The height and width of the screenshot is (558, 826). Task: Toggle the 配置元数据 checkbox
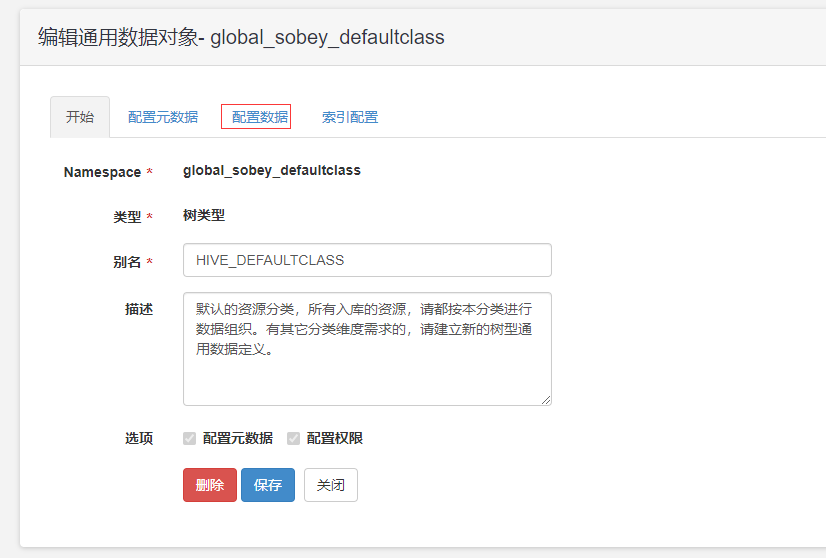coord(190,438)
